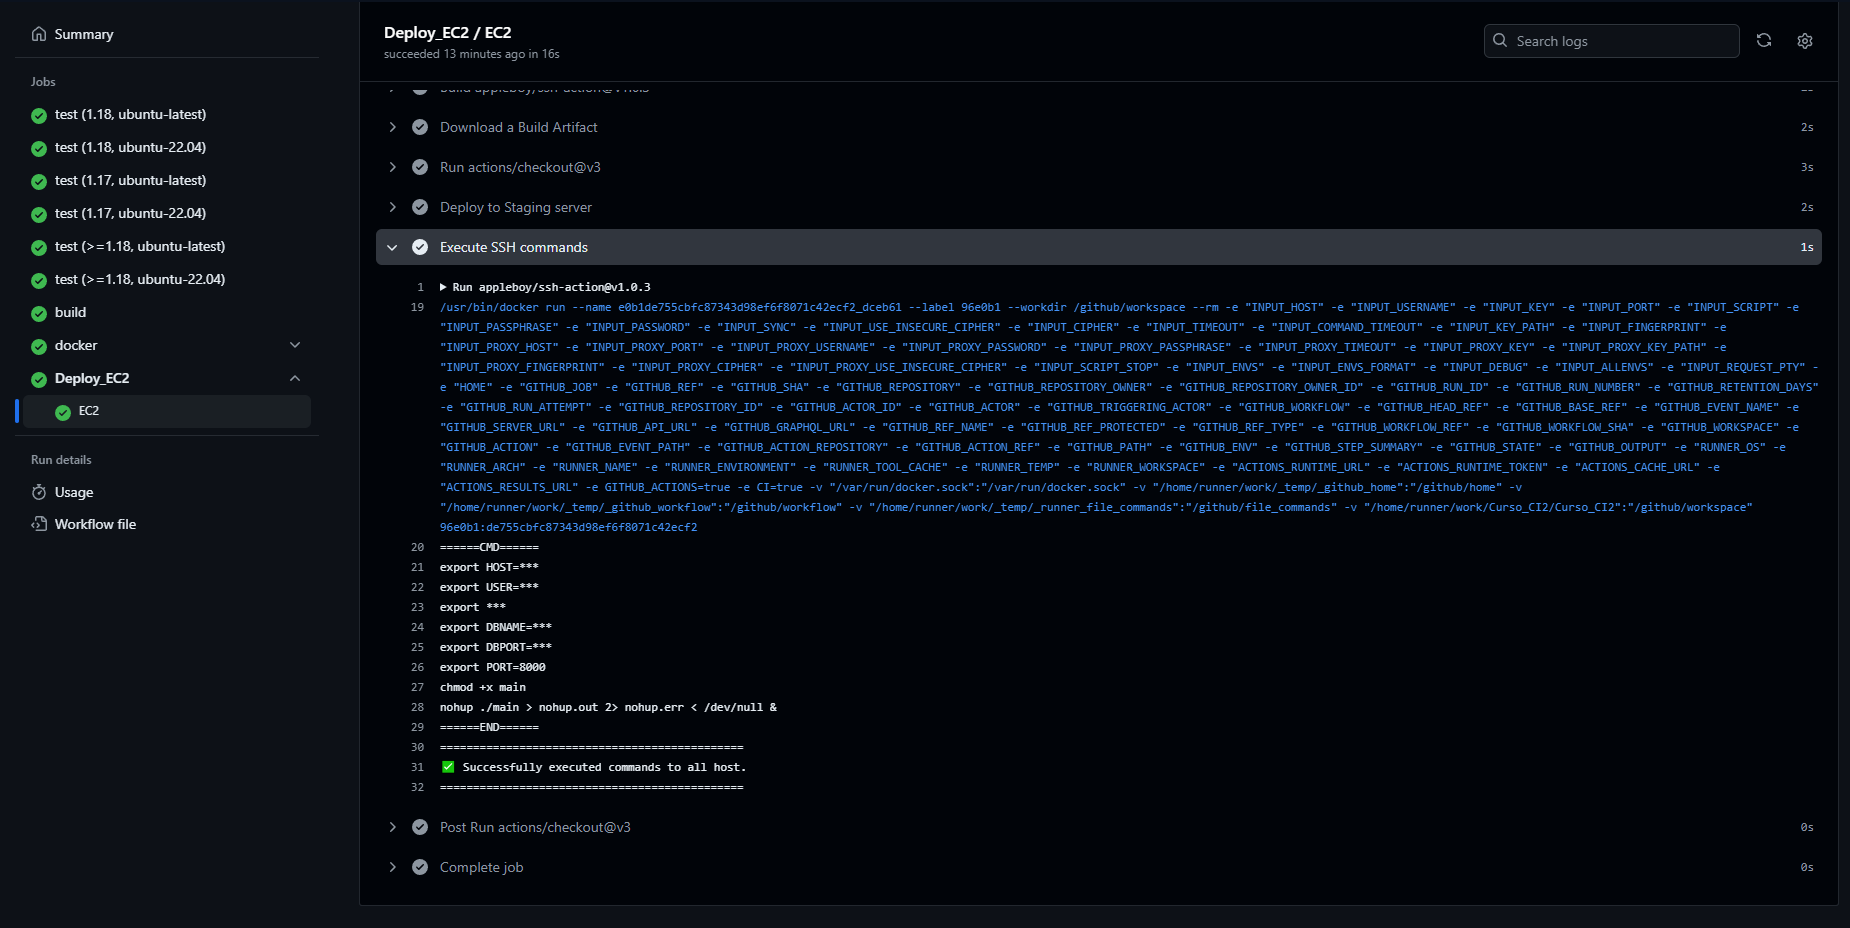This screenshot has width=1850, height=928.
Task: Select job test (1.18, ubuntu-22.04)
Action: (130, 148)
